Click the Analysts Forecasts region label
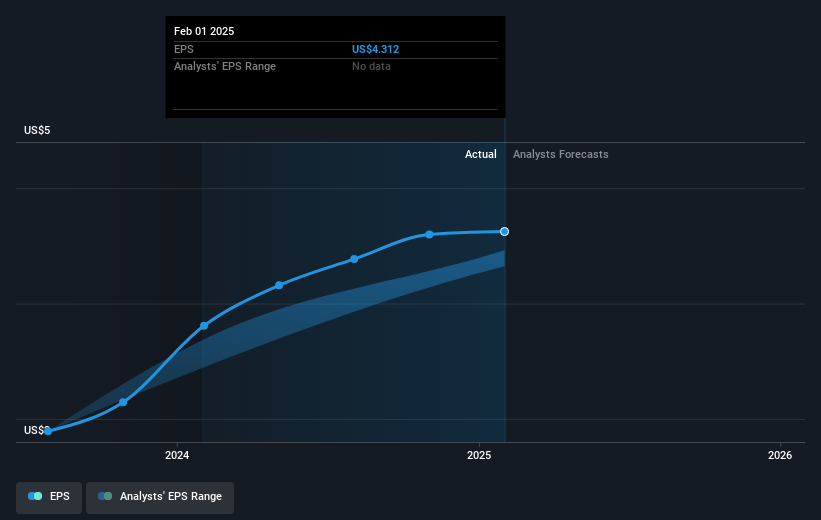The width and height of the screenshot is (821, 520). [x=561, y=154]
